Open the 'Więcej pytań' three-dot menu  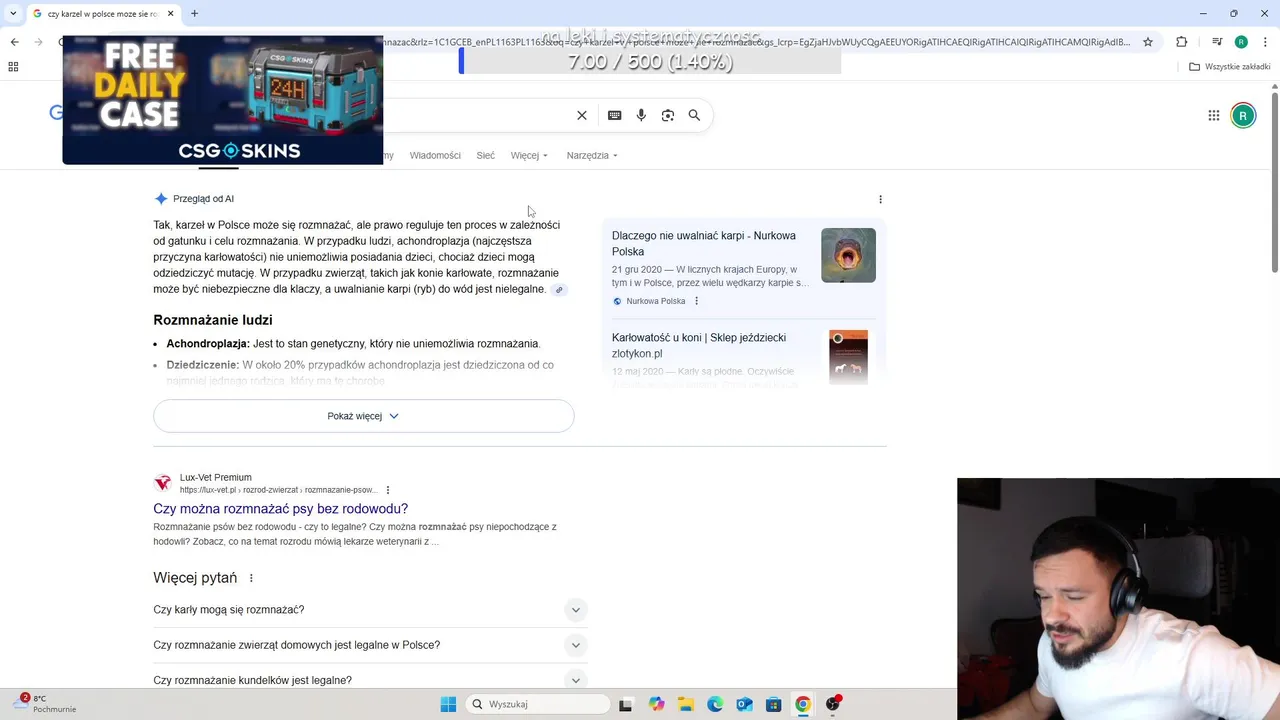pos(251,578)
